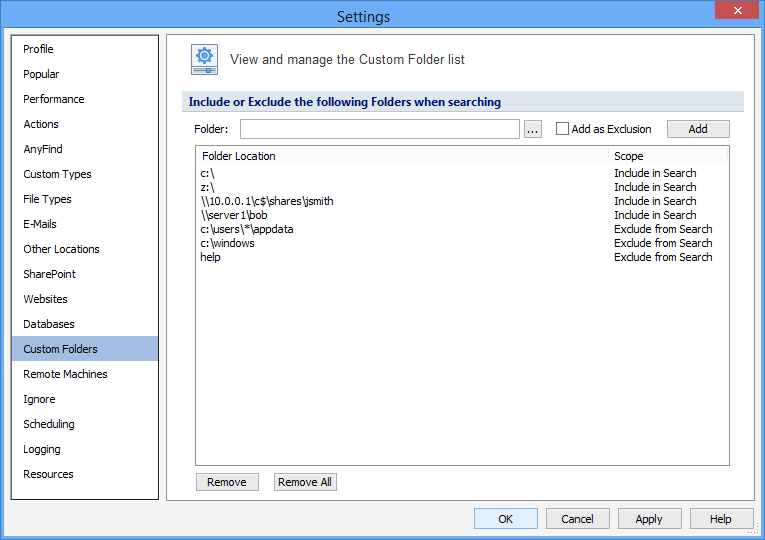Select AnyFind in the sidebar
This screenshot has width=765, height=540.
[x=43, y=149]
